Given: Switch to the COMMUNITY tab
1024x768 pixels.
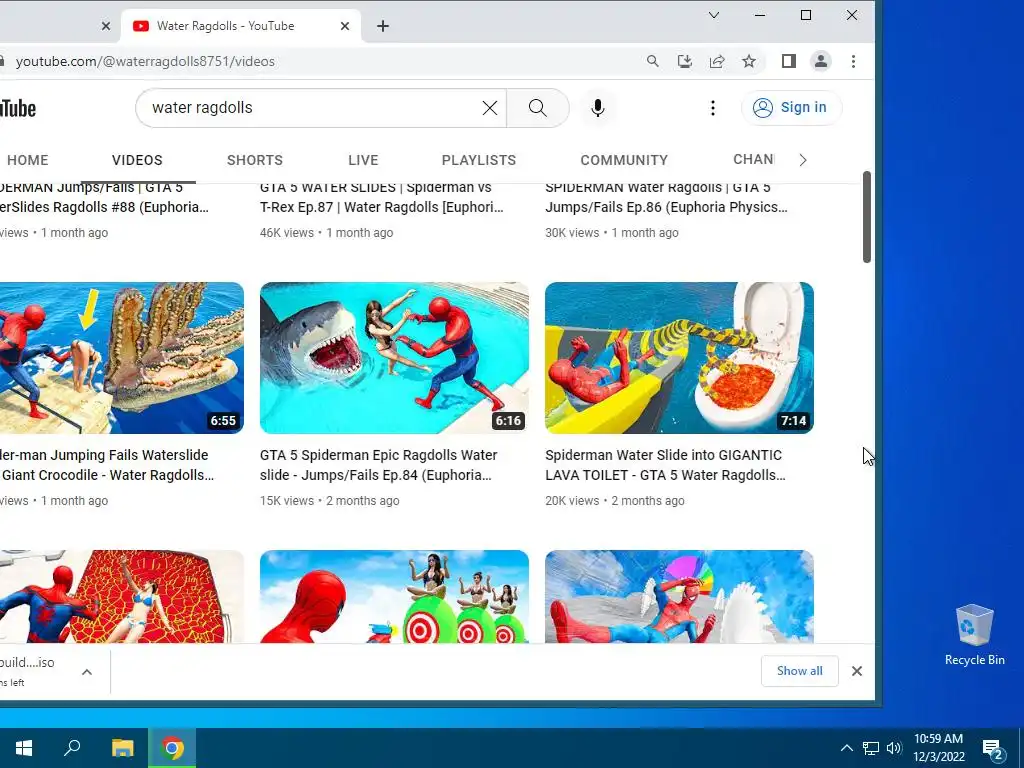Looking at the screenshot, I should [x=624, y=160].
